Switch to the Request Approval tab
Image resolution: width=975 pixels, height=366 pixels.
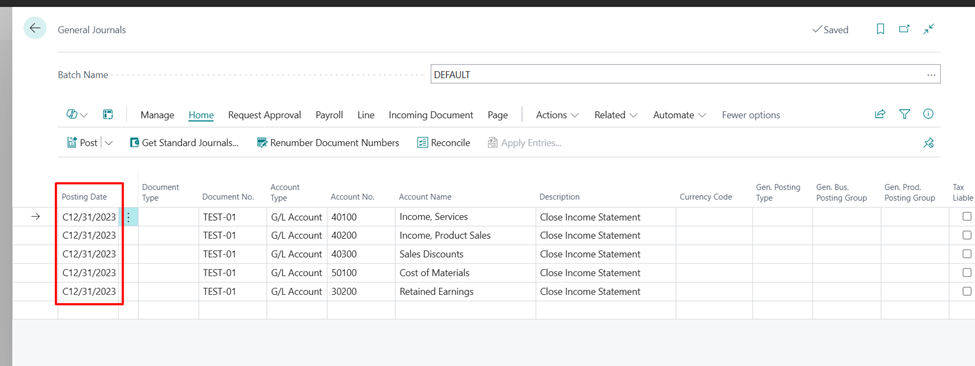coord(264,115)
